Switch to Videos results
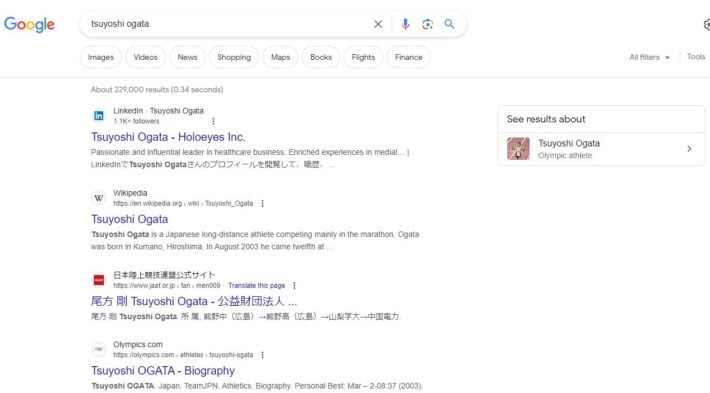Image resolution: width=710 pixels, height=393 pixels. [145, 57]
